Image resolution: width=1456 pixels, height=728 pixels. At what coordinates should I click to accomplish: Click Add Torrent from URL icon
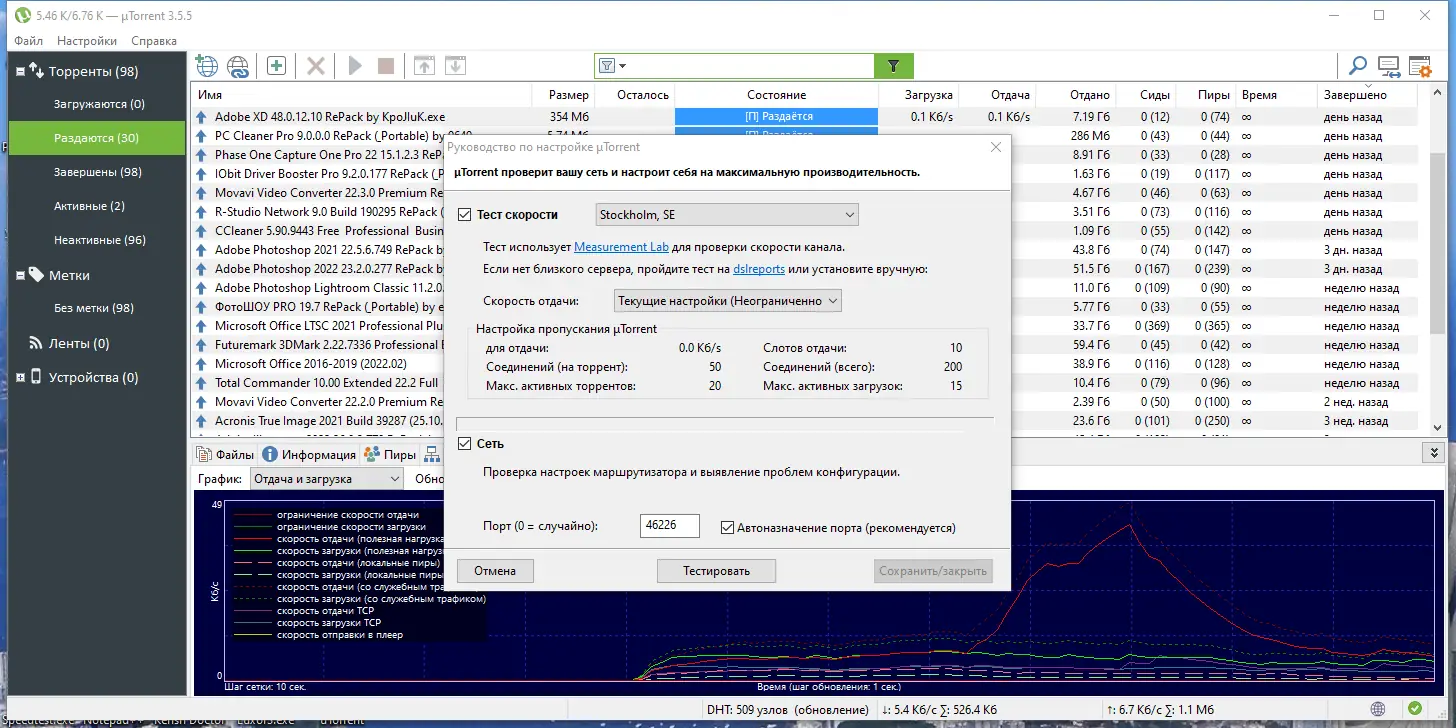point(238,66)
